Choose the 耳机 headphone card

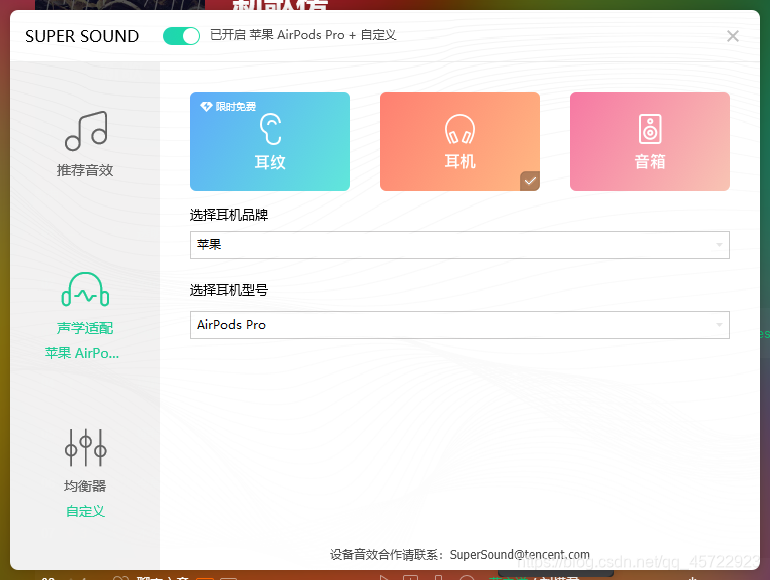click(x=460, y=141)
